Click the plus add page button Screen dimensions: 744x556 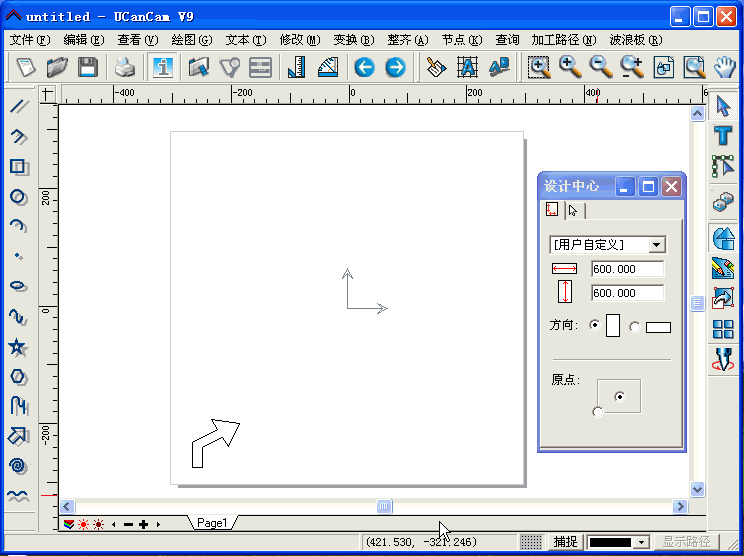pyautogui.click(x=143, y=524)
